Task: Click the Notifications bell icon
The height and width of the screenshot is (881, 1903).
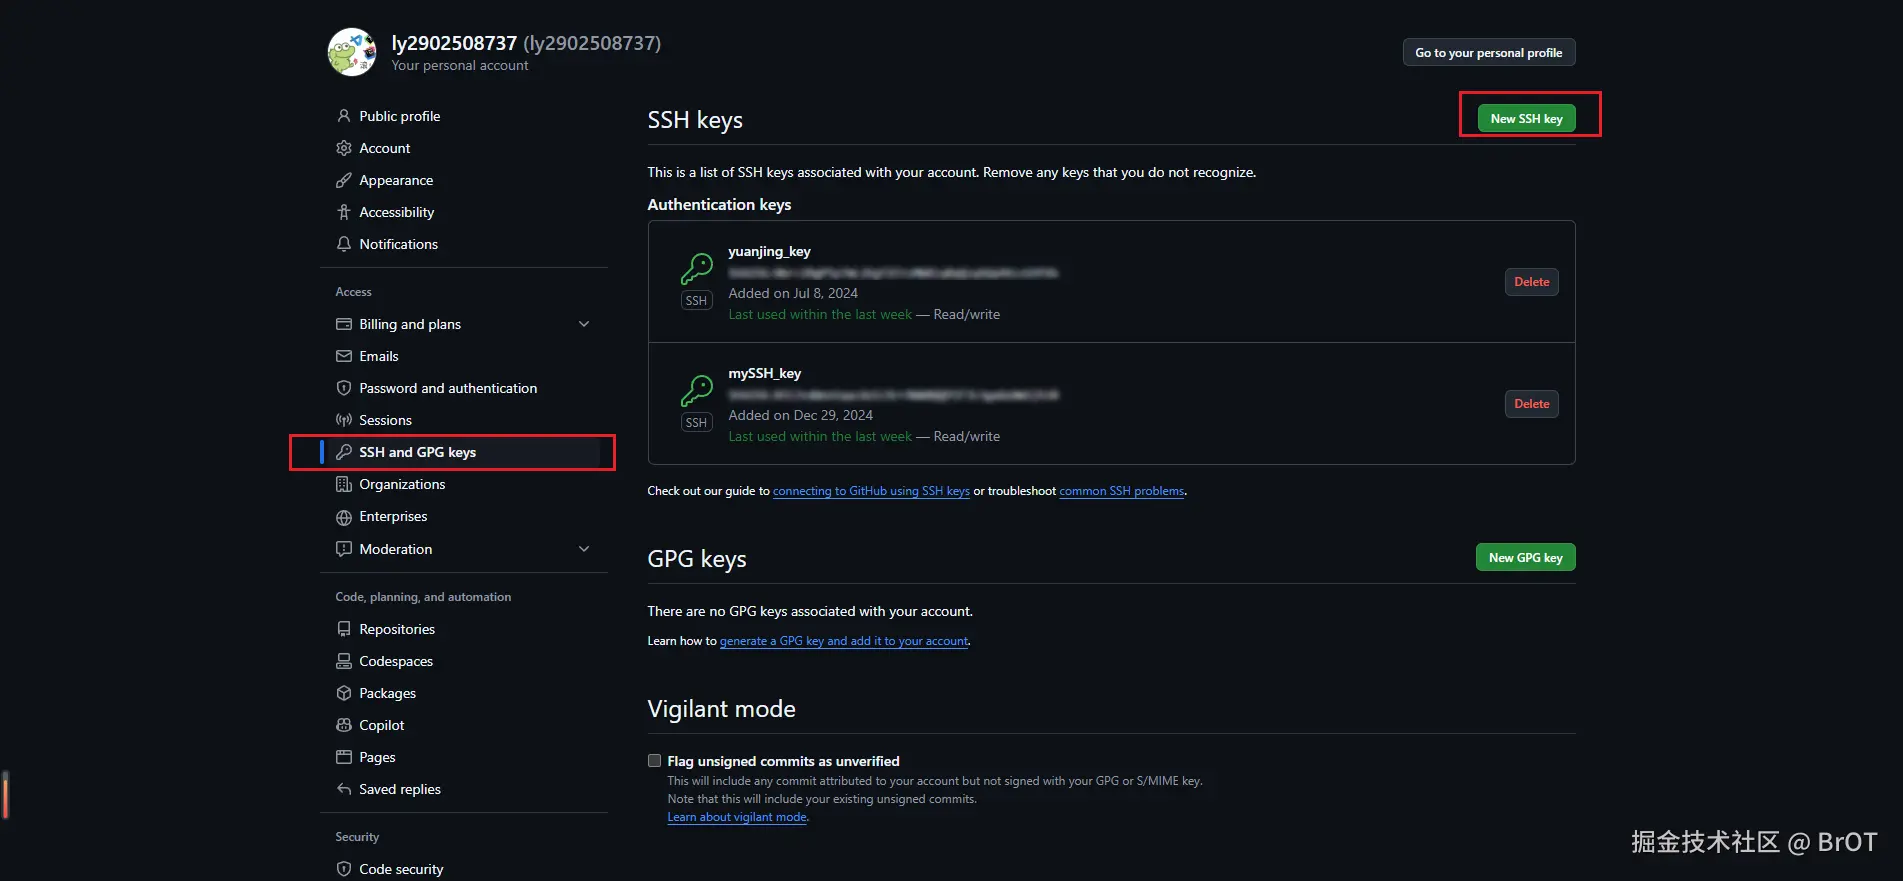Action: click(x=344, y=244)
